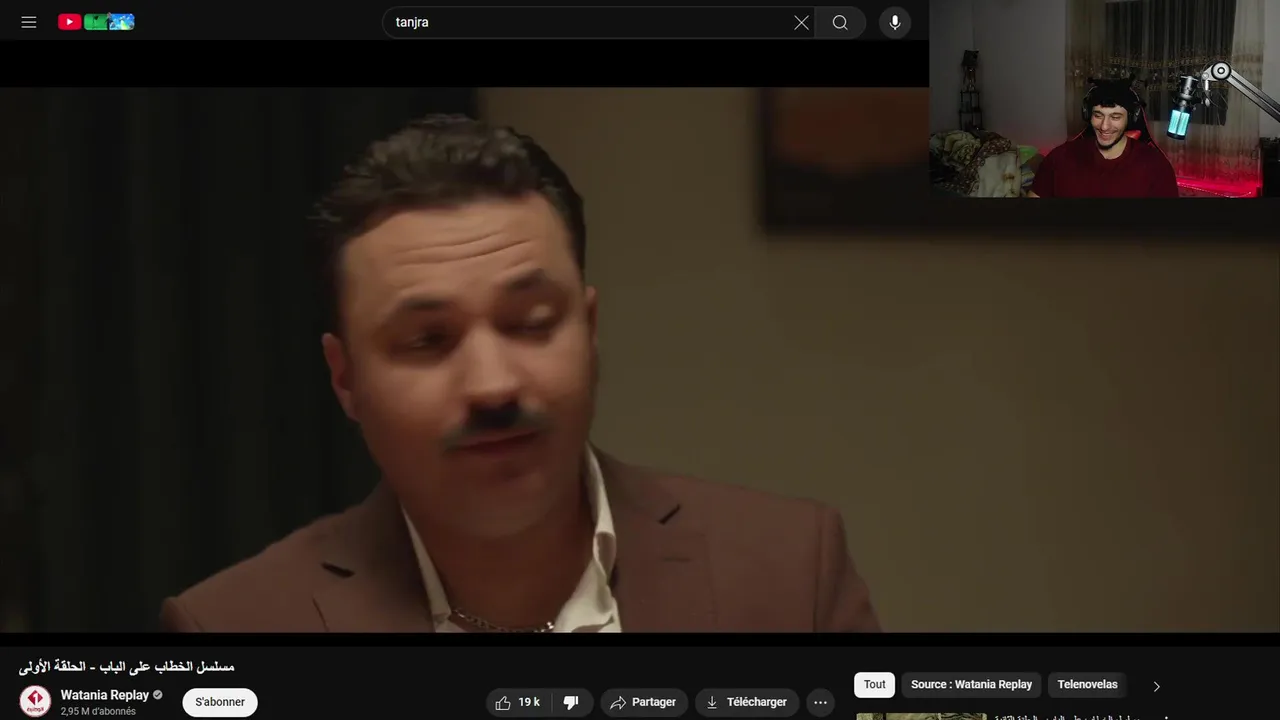
Task: Run search with the magnifier button
Action: click(840, 22)
